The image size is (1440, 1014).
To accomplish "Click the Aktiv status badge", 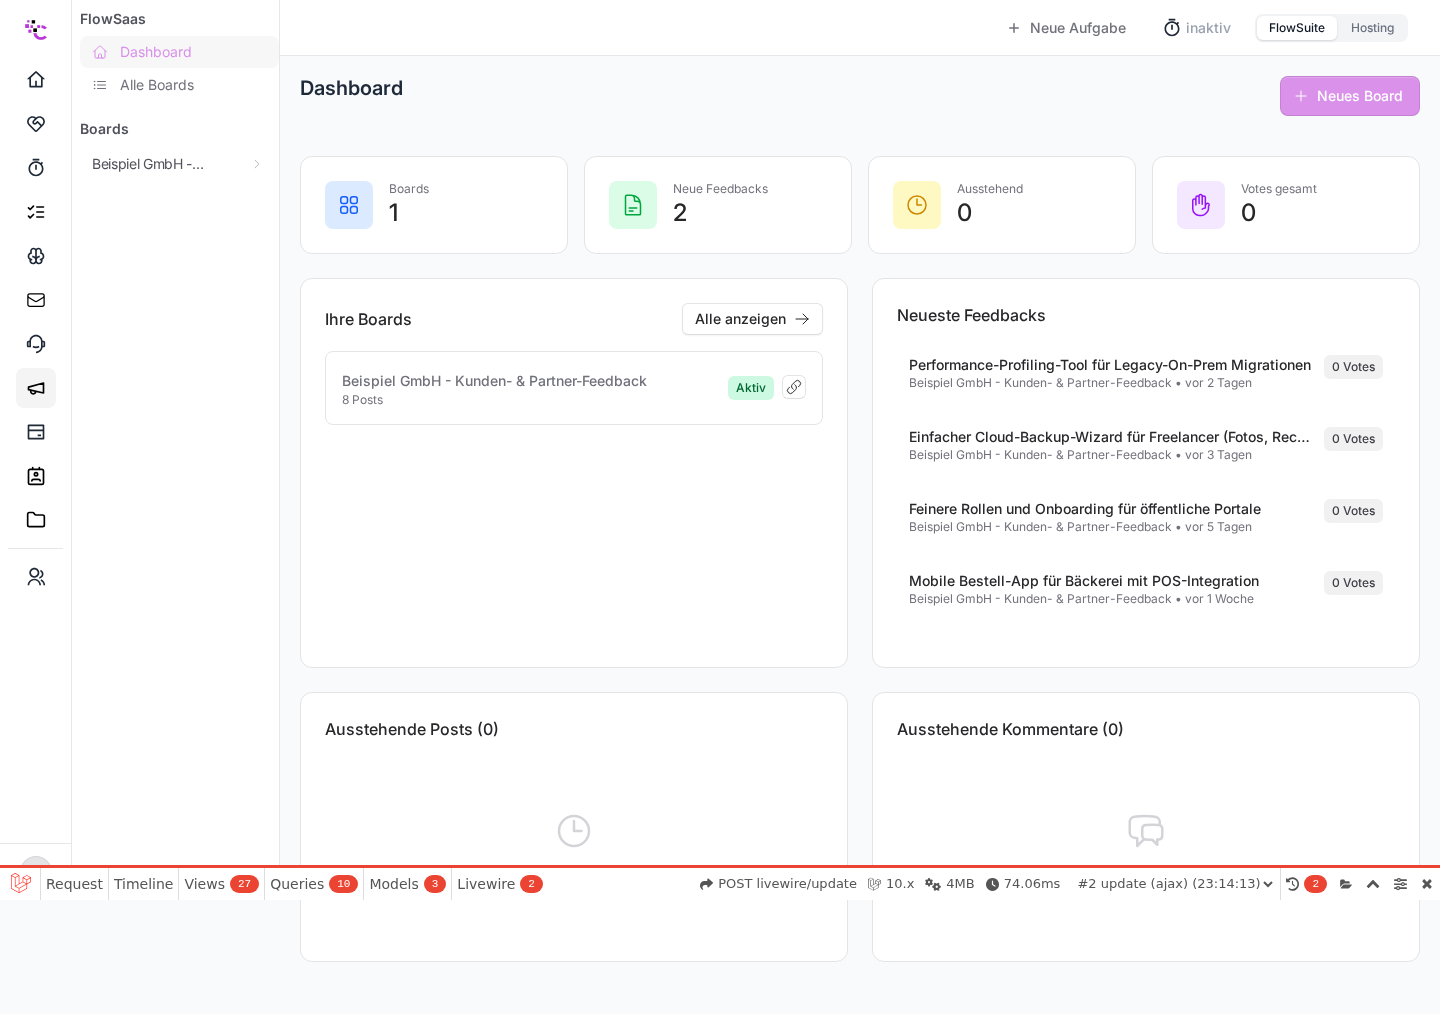I will pos(751,388).
